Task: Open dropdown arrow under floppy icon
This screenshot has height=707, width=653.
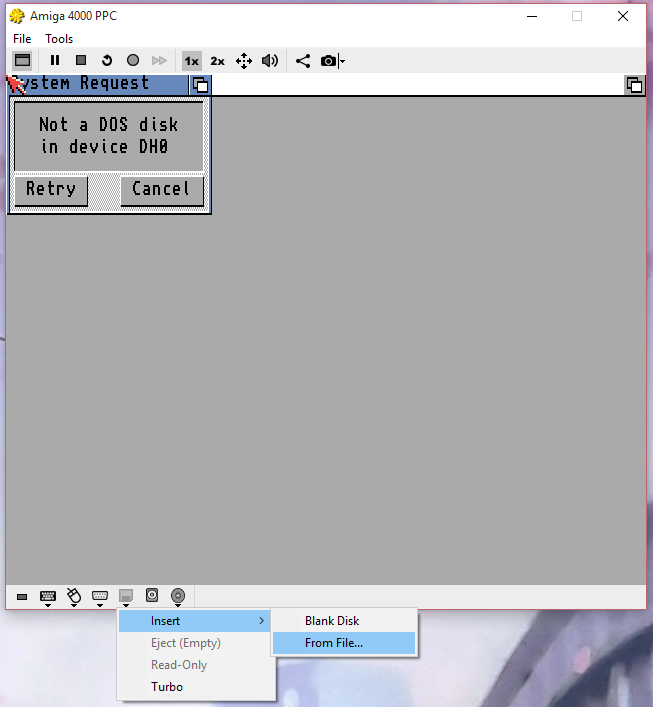Action: coord(126,606)
